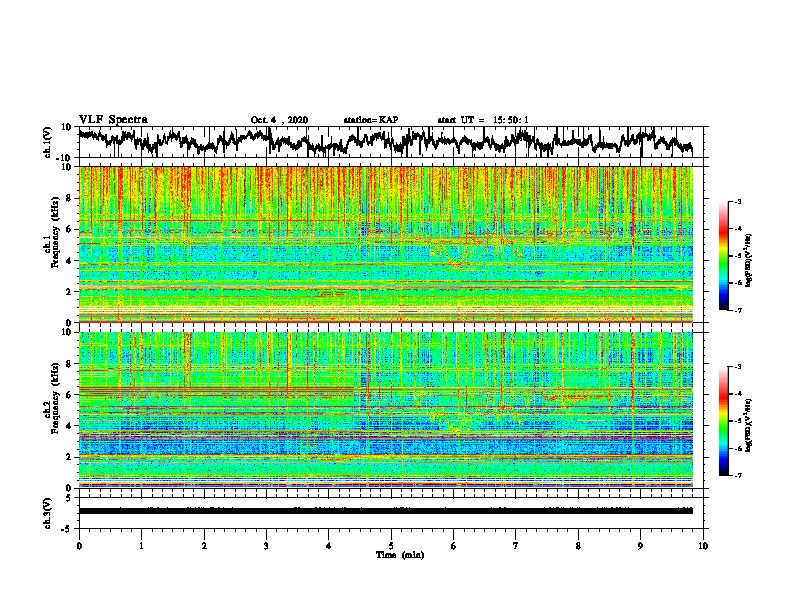Click time axis tick label '0'
Image resolution: width=792 pixels, height=612 pixels.
79,545
